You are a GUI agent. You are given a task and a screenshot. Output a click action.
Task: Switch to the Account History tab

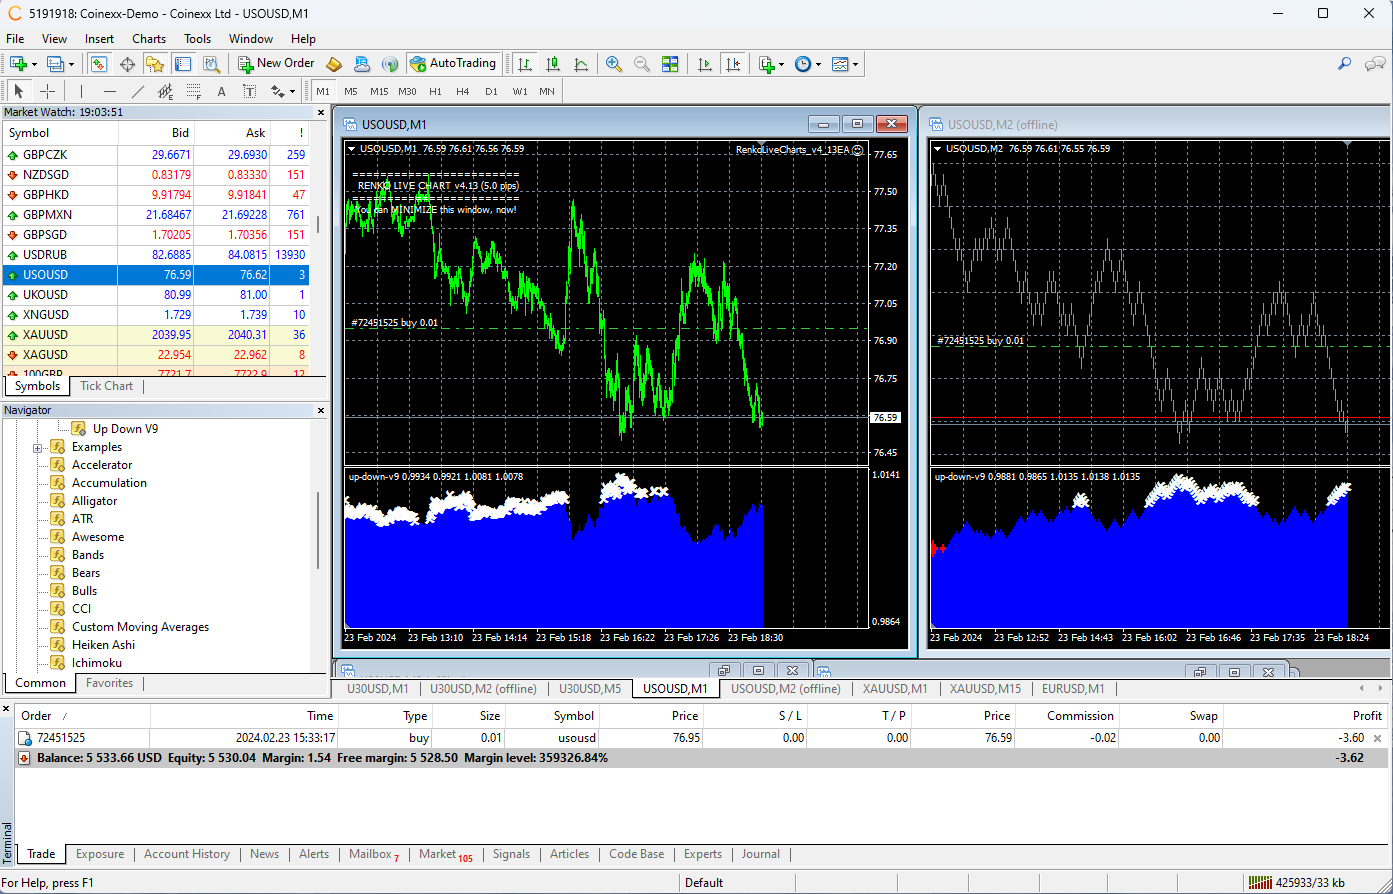[187, 854]
